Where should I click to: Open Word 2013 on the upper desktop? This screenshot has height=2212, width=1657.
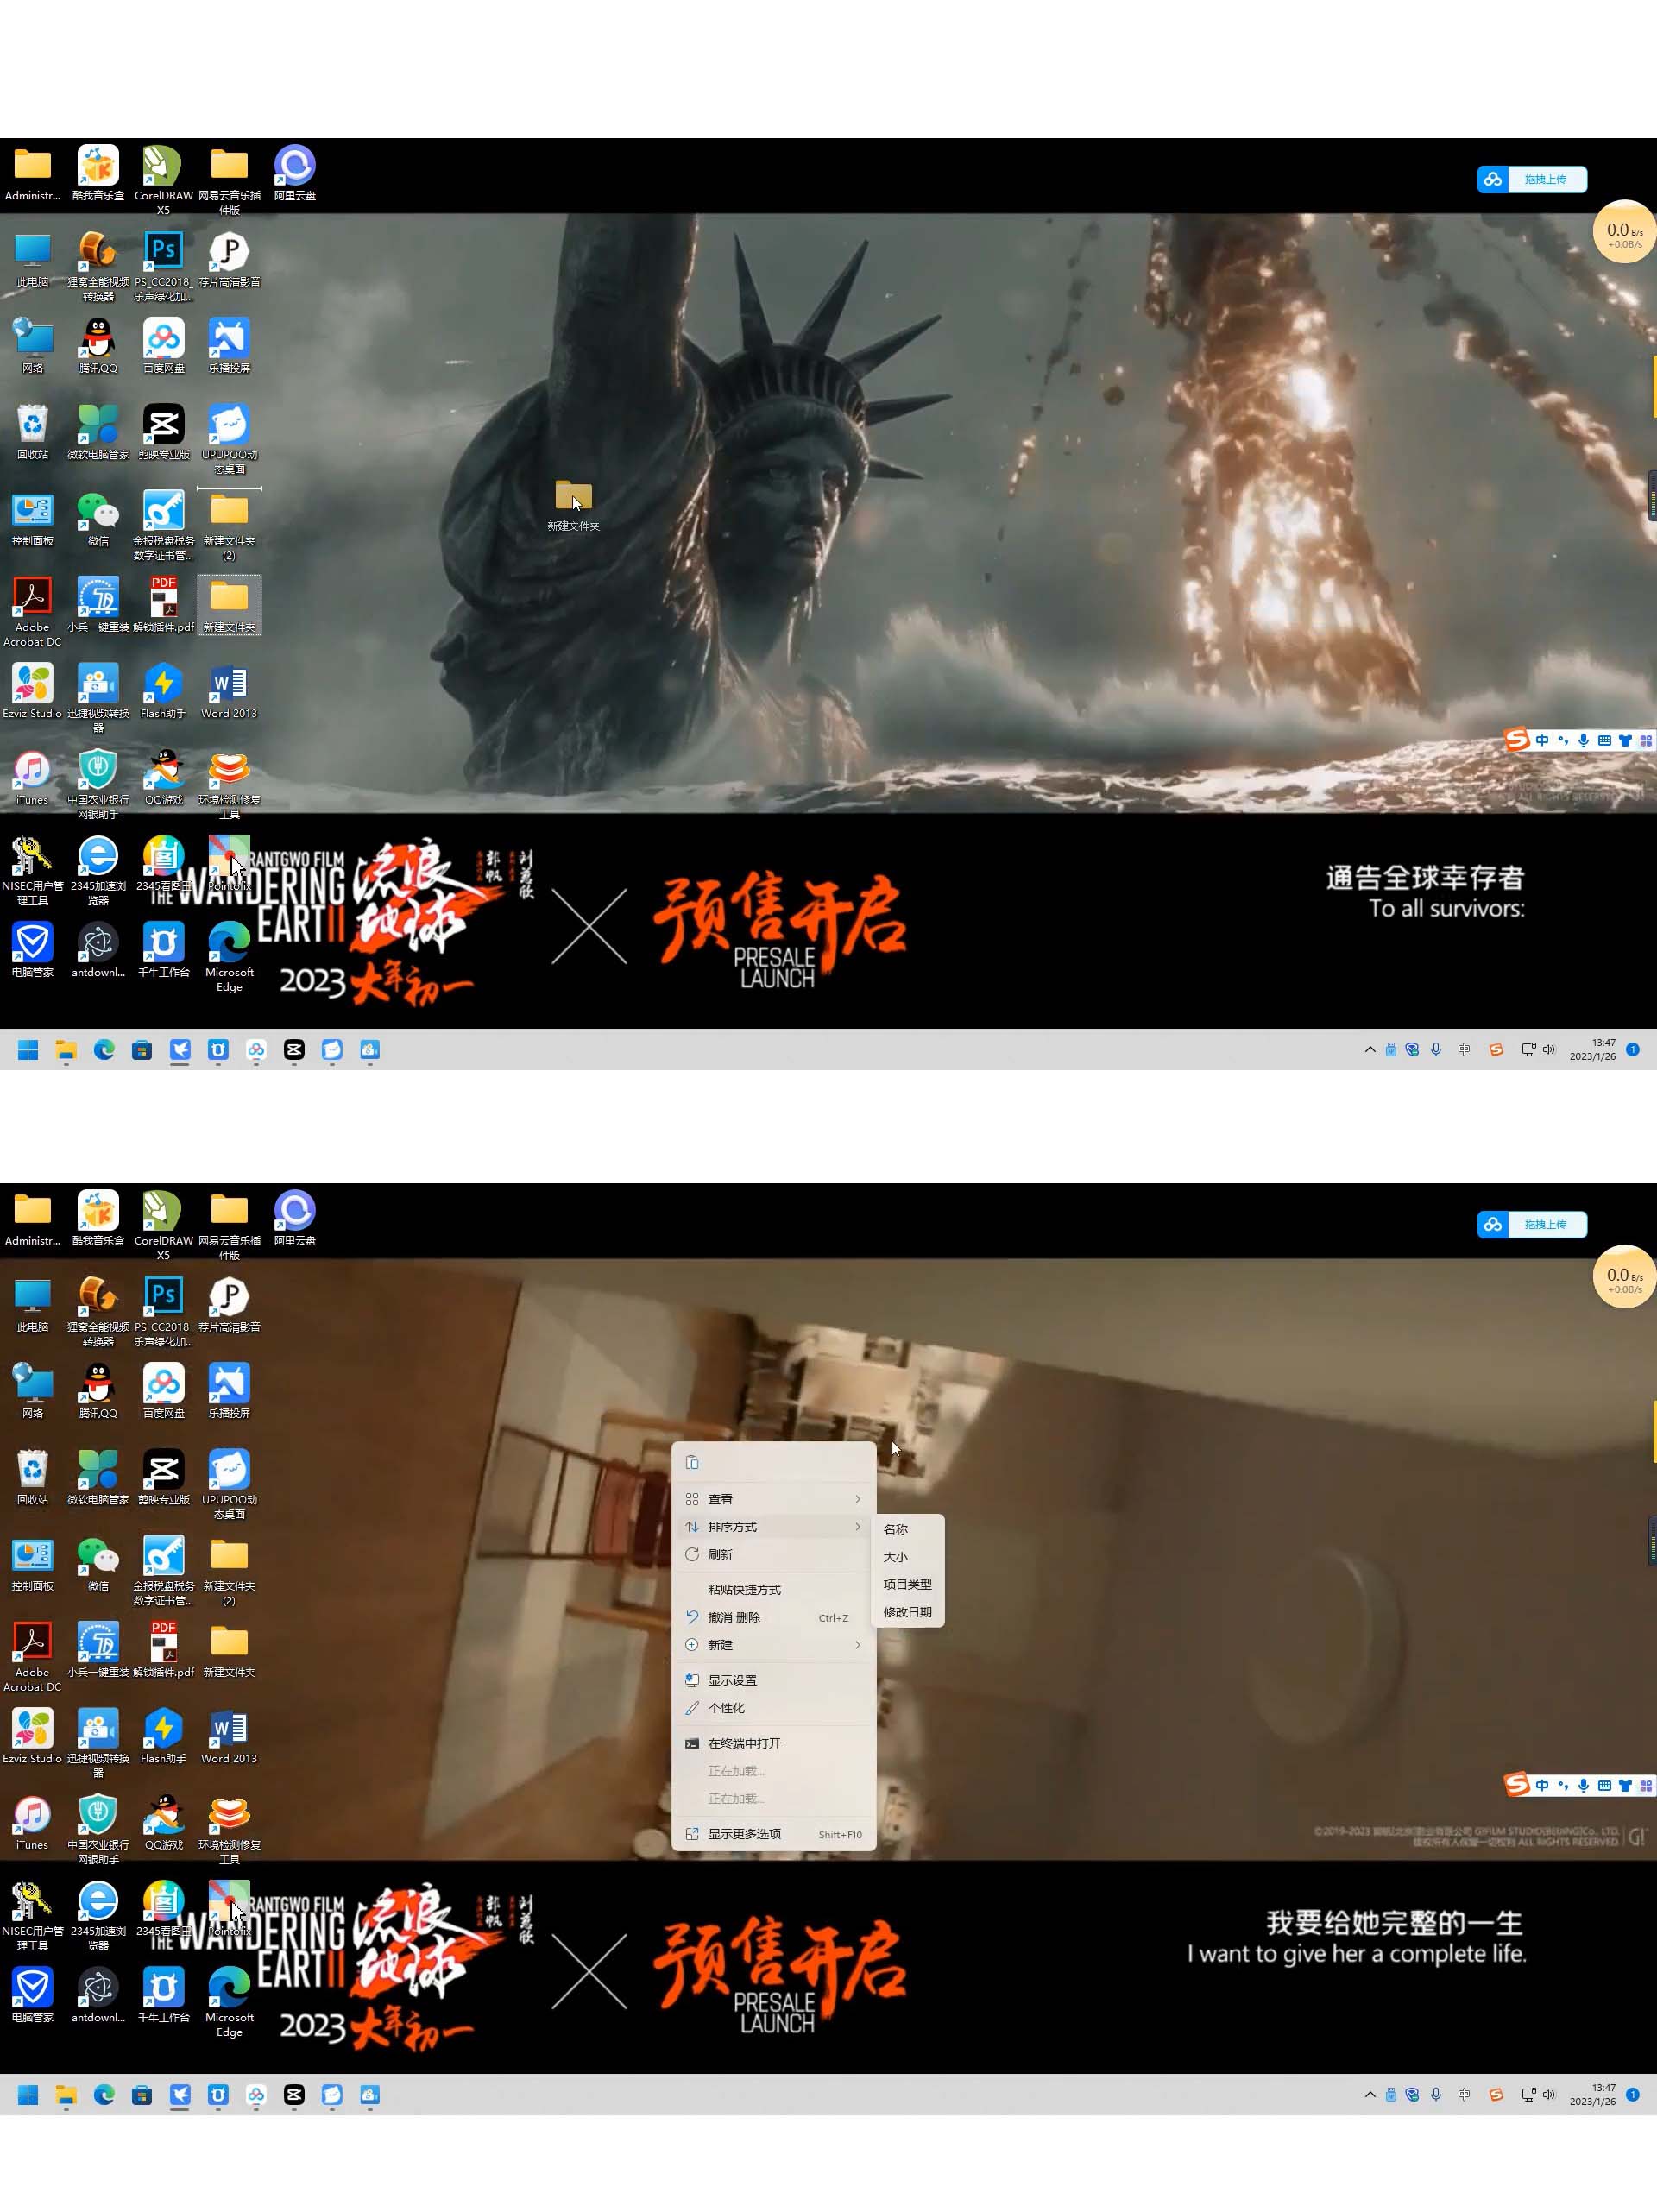click(x=229, y=691)
